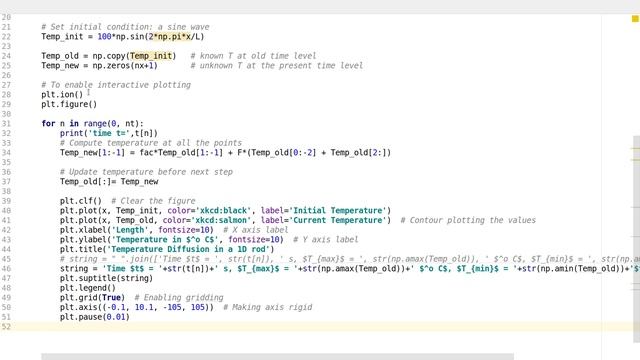The height and width of the screenshot is (360, 640).
Task: Click the 'for n in range(0, nt):' line
Action: click(x=92, y=123)
